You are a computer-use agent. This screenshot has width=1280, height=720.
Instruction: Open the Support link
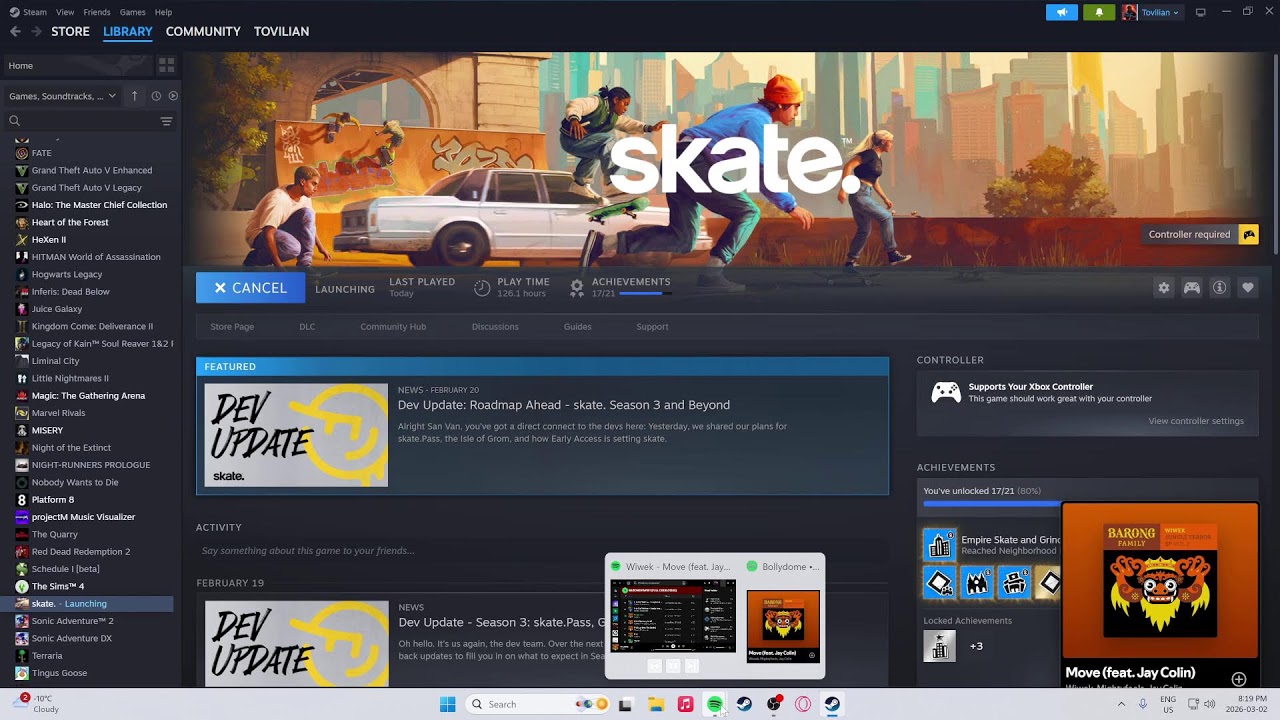pyautogui.click(x=652, y=327)
